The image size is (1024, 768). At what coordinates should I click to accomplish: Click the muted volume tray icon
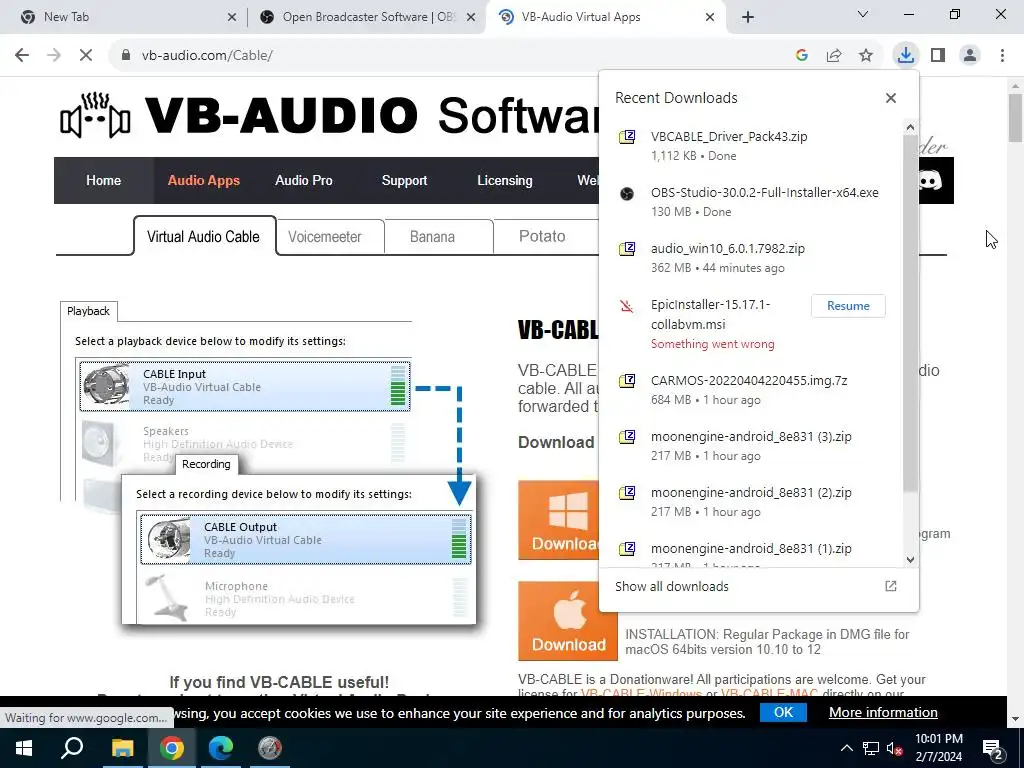click(x=894, y=748)
